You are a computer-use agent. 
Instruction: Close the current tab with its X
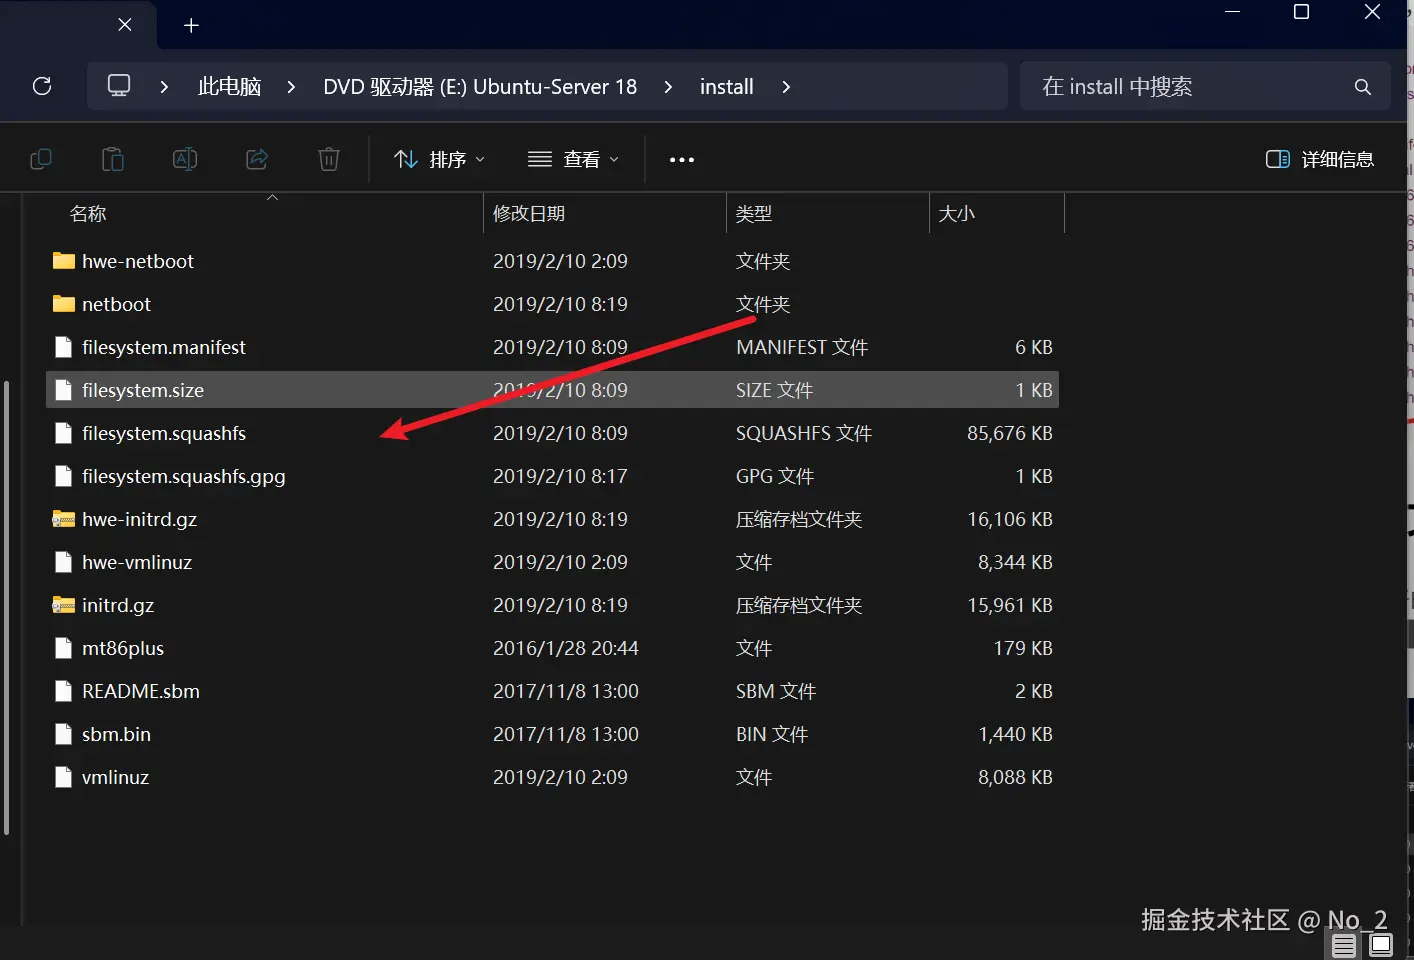point(125,24)
